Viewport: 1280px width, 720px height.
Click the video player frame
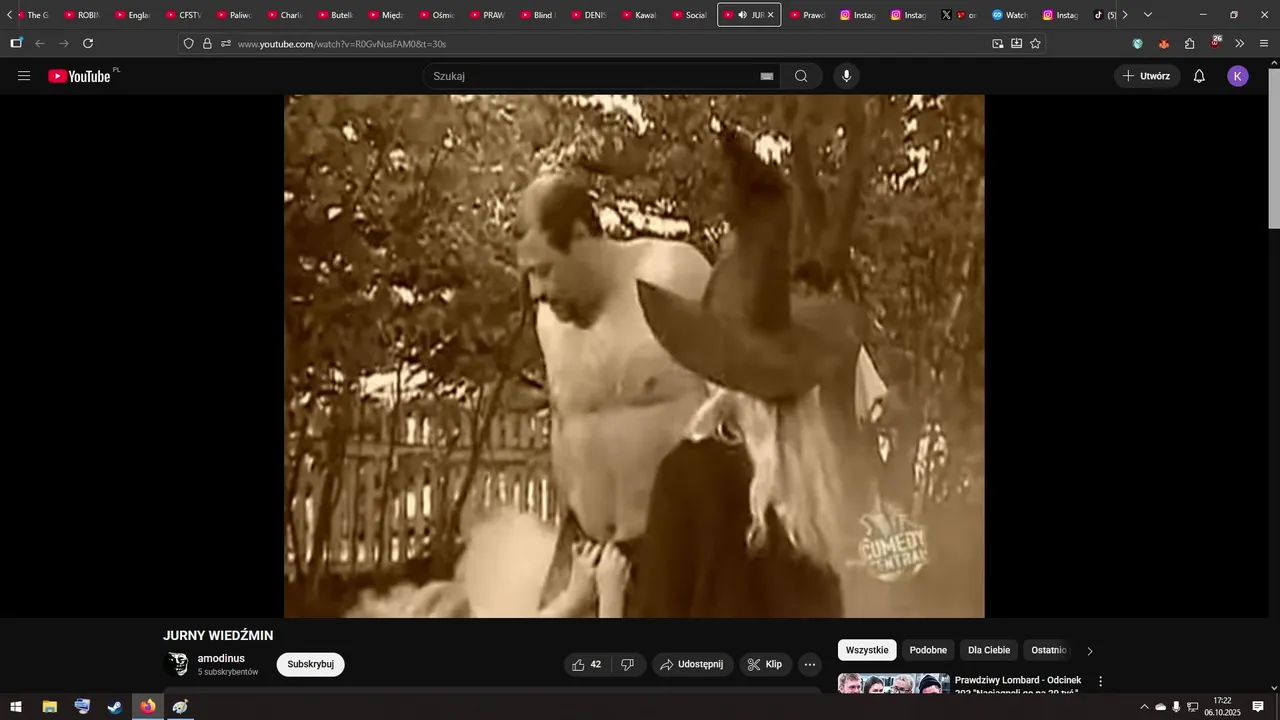tap(634, 356)
